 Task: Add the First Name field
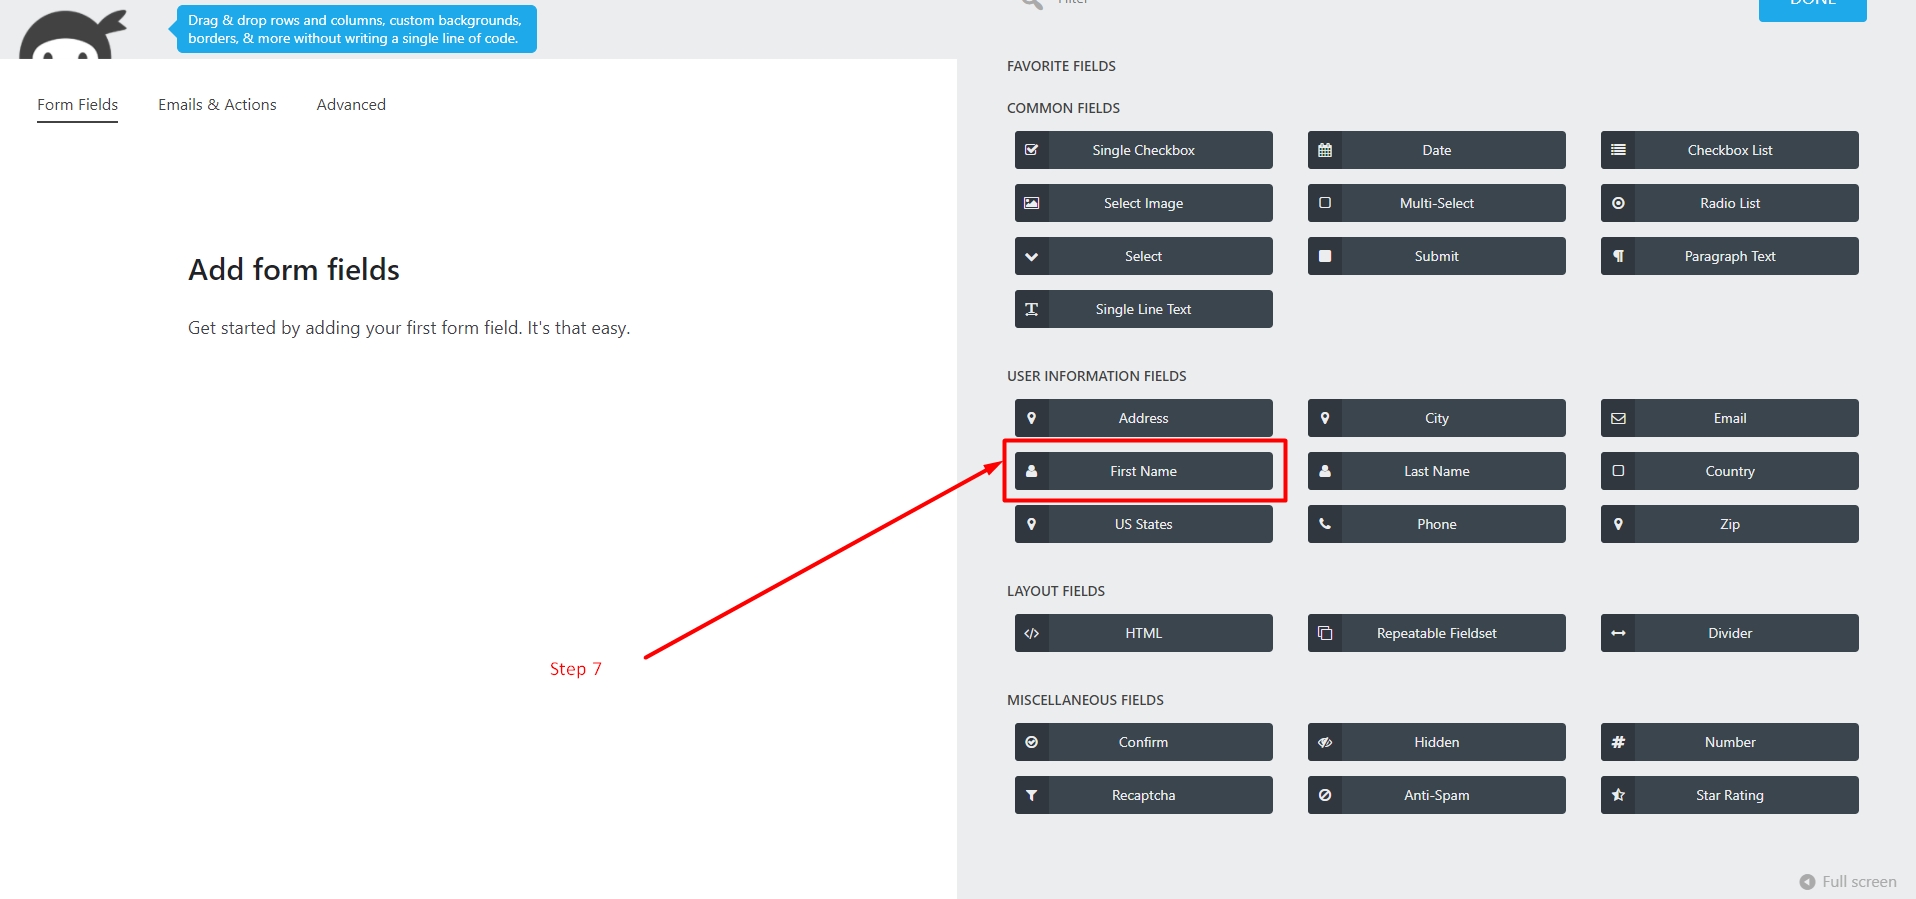tap(1143, 471)
